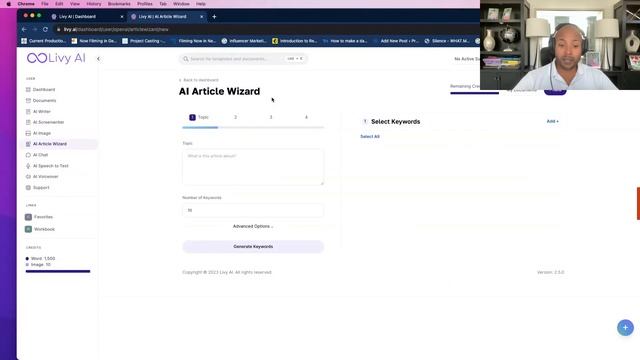Click the Number of Keywords field
Screen dimensions: 640x360
pos(253,210)
